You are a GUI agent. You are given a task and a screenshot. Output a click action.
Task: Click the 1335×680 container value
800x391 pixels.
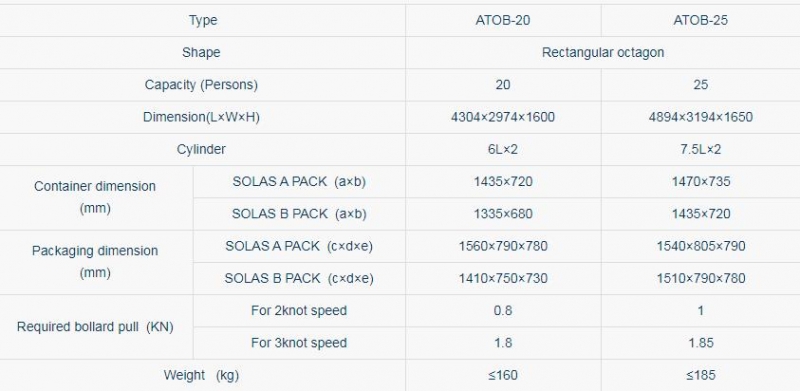[503, 214]
